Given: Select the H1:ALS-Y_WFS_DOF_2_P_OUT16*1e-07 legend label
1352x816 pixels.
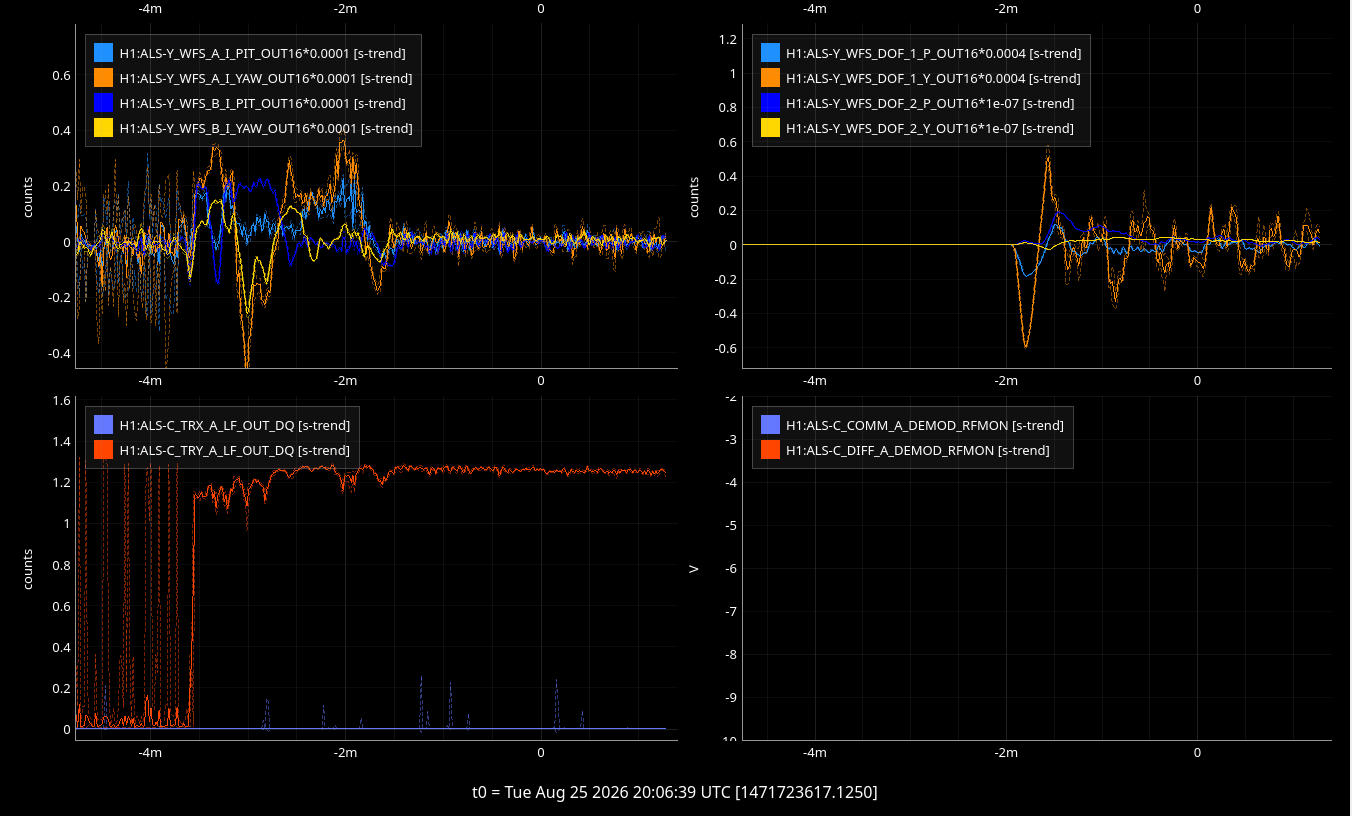Looking at the screenshot, I should pyautogui.click(x=930, y=103).
